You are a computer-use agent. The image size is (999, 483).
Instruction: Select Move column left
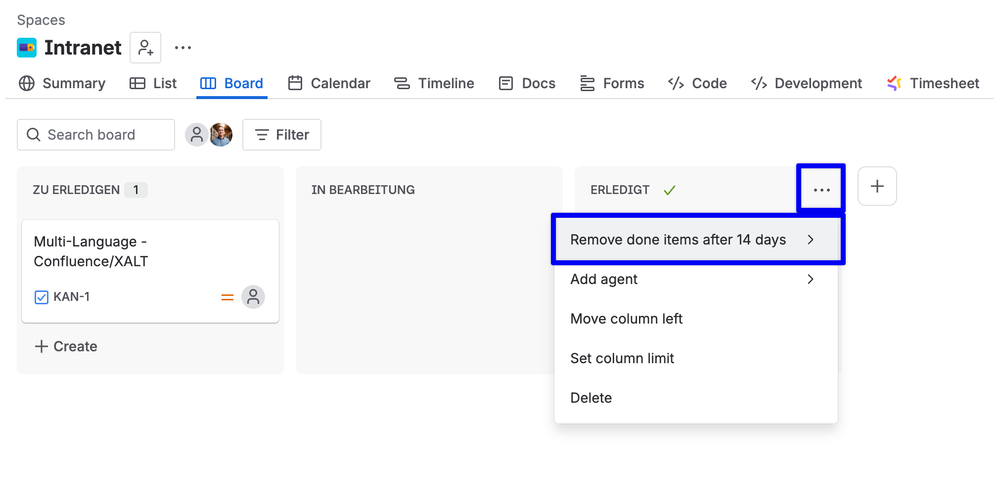pos(696,319)
